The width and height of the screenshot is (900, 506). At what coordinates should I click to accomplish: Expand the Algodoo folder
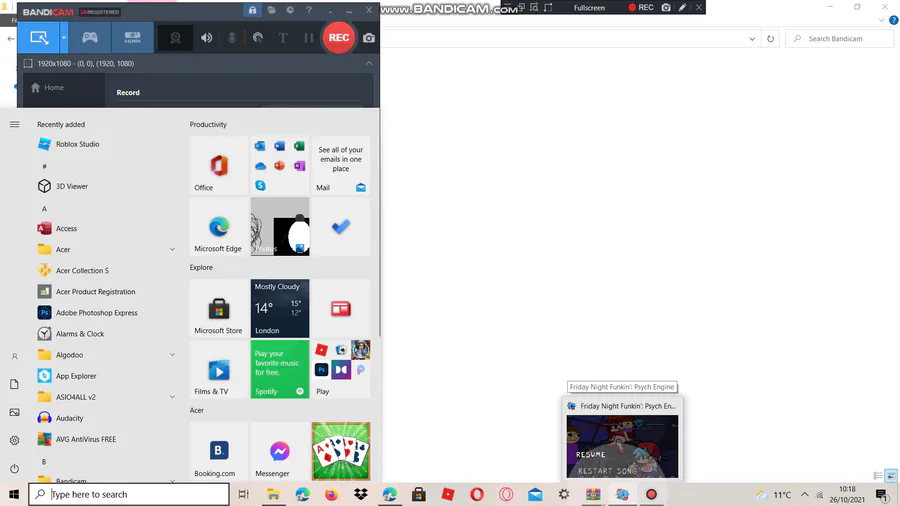[x=106, y=355]
